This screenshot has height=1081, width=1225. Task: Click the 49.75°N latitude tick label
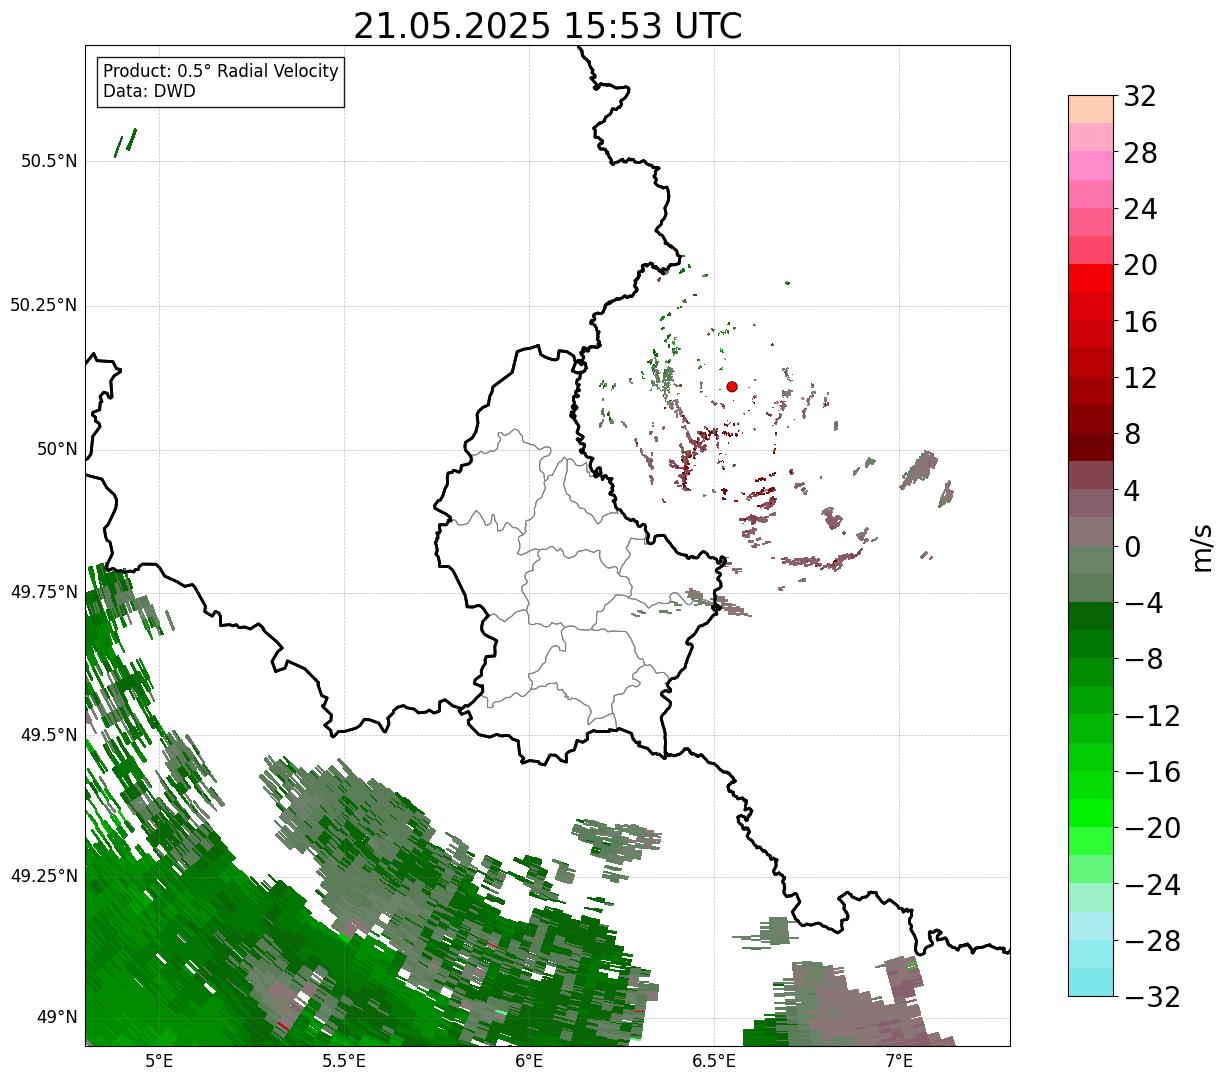44,592
